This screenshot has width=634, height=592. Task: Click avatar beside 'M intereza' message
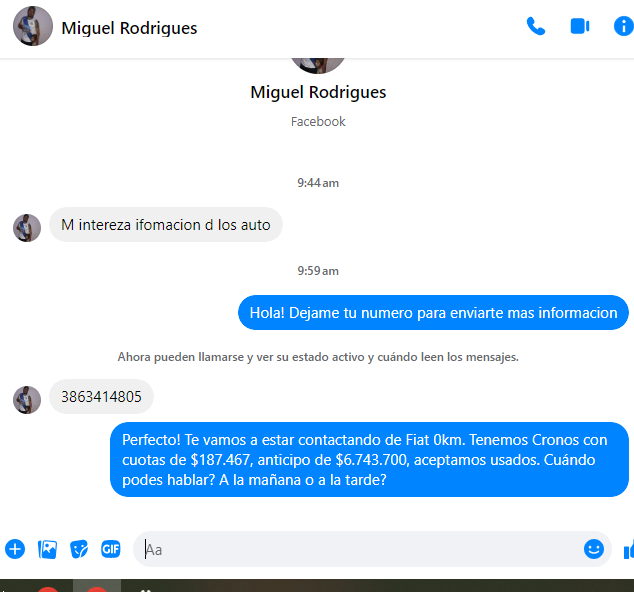coord(27,228)
